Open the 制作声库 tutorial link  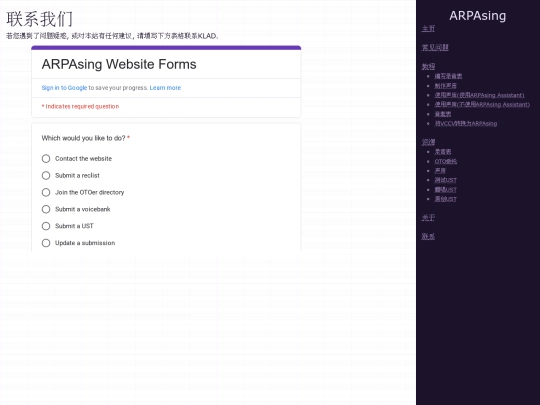click(445, 86)
